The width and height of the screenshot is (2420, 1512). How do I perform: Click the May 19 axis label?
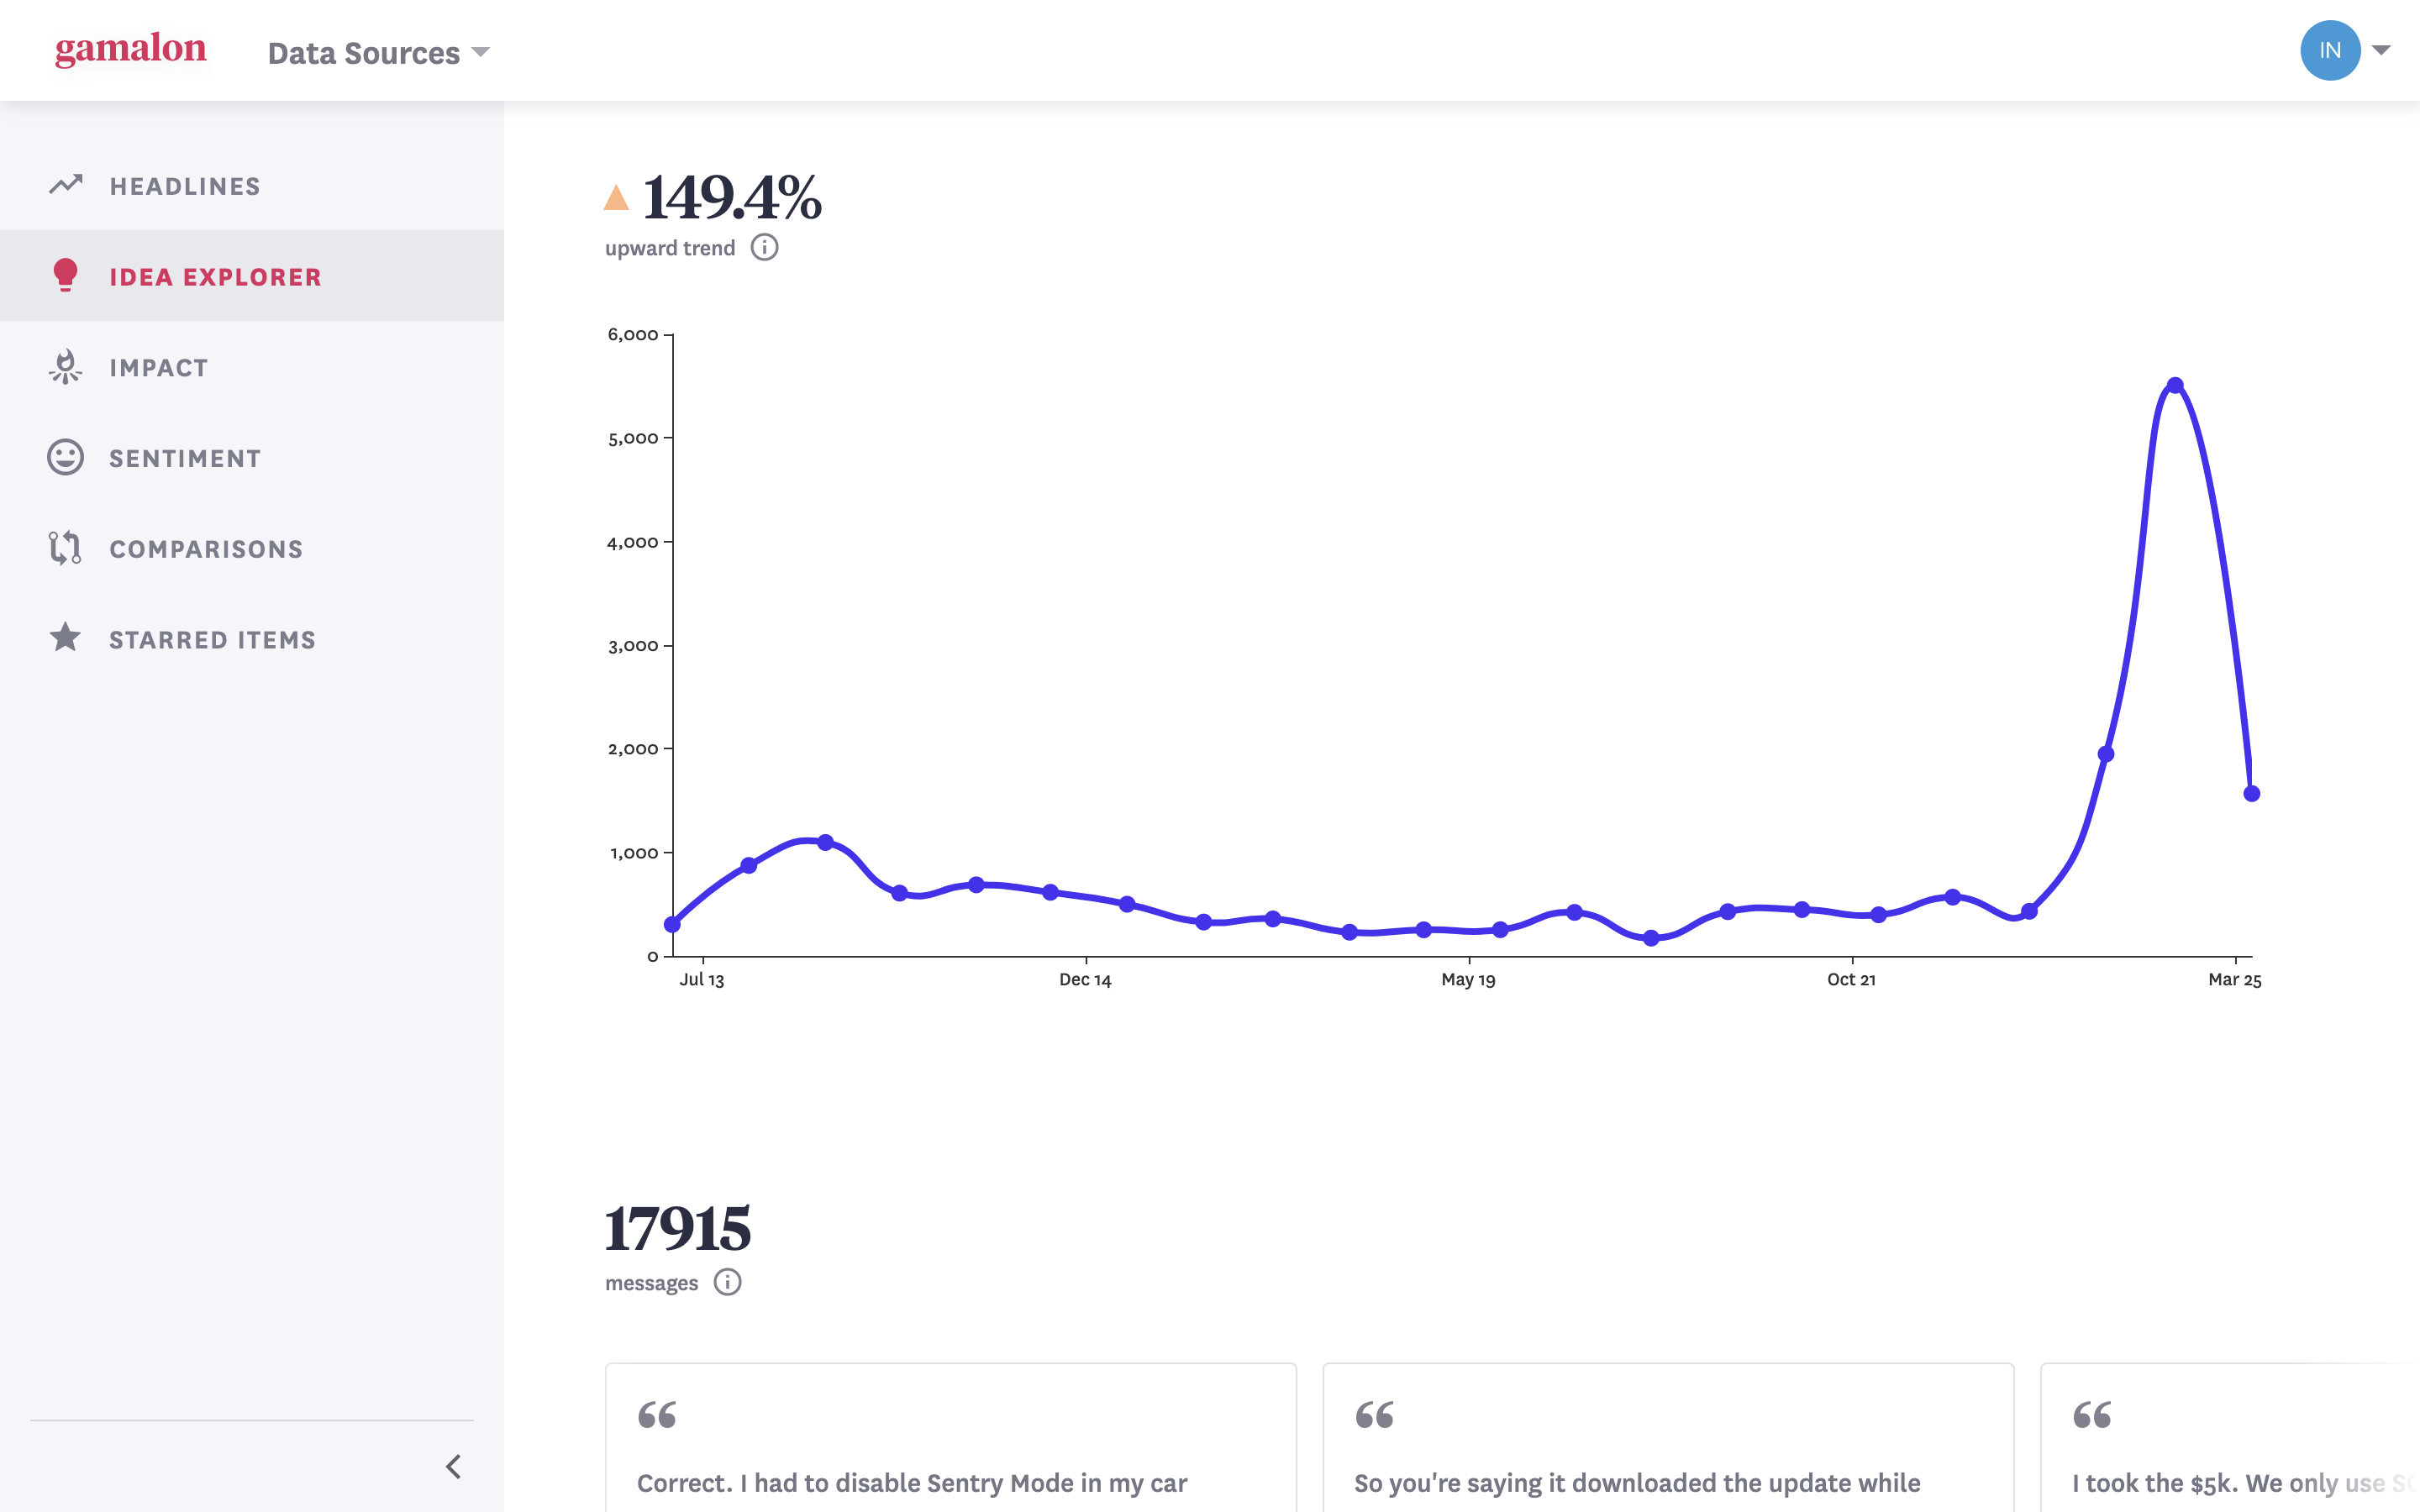pyautogui.click(x=1469, y=980)
